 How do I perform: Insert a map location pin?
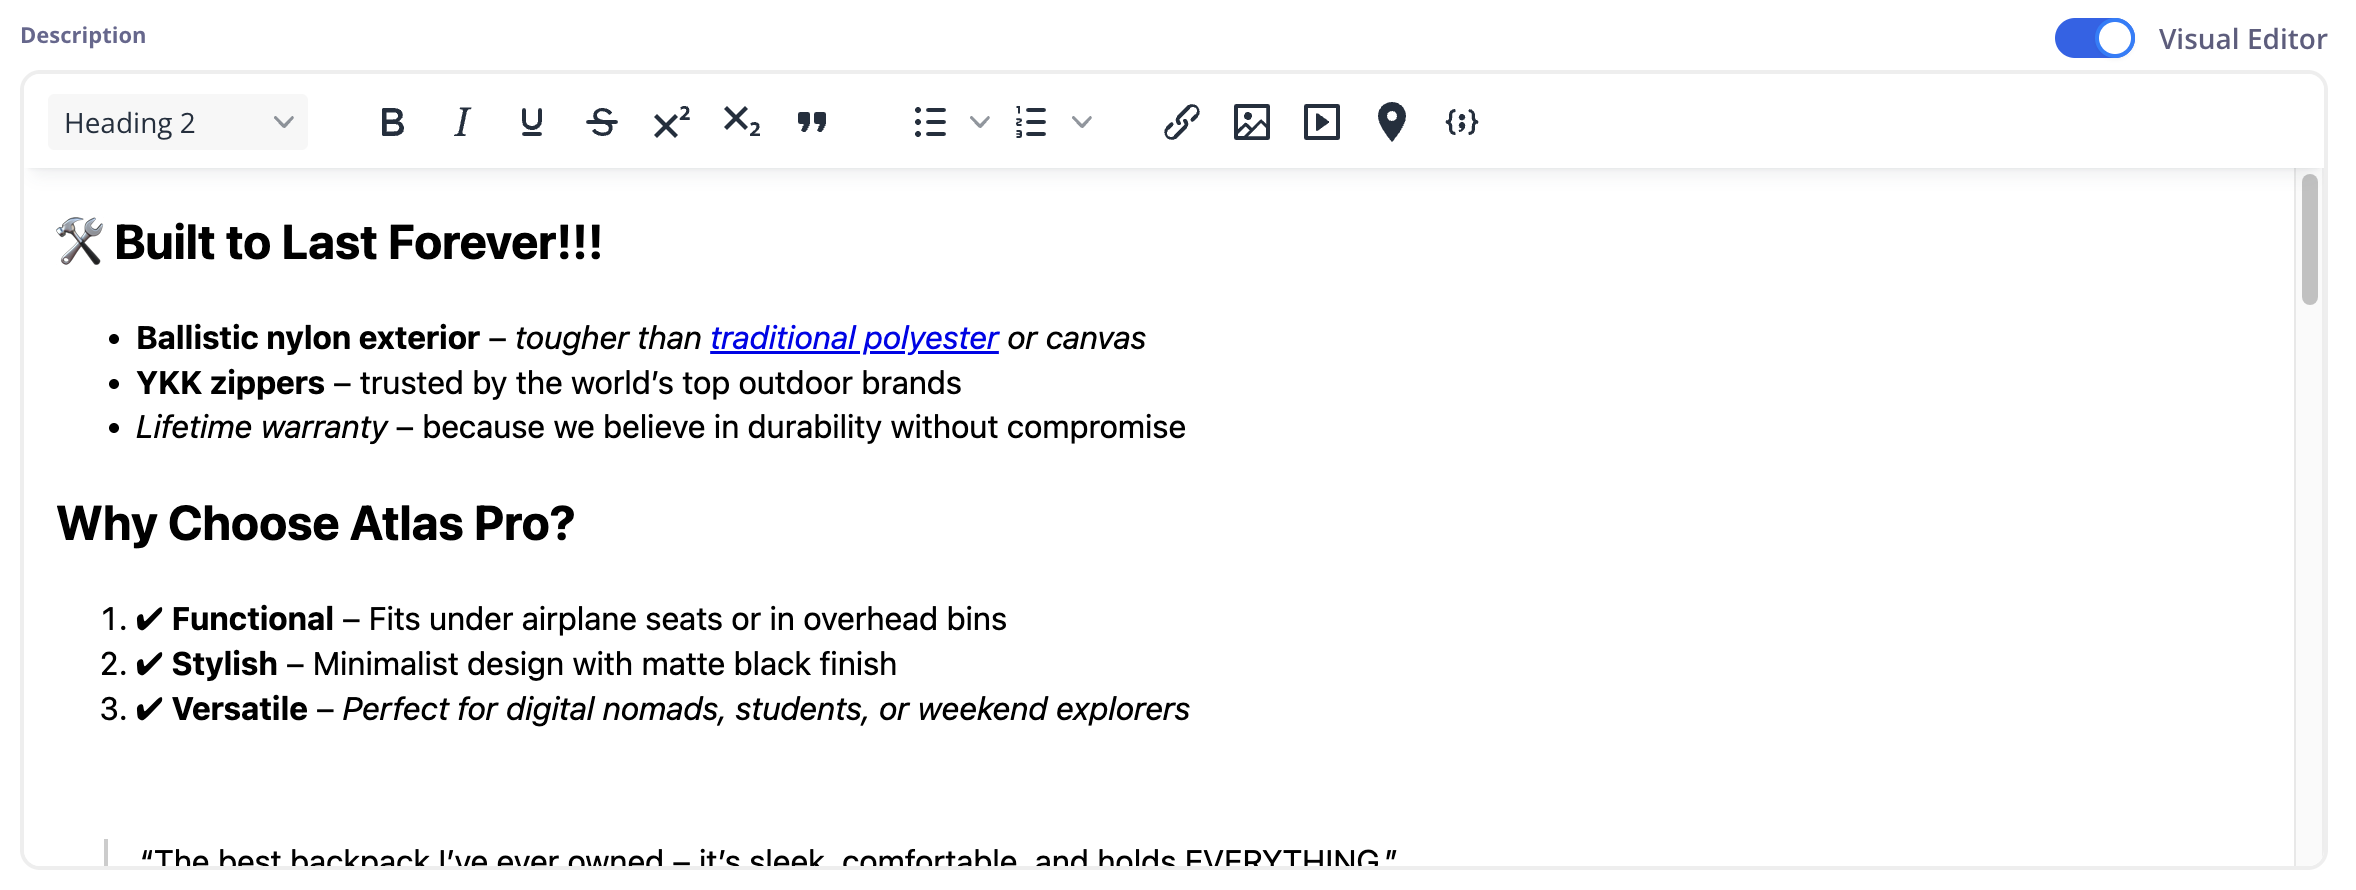(1392, 122)
